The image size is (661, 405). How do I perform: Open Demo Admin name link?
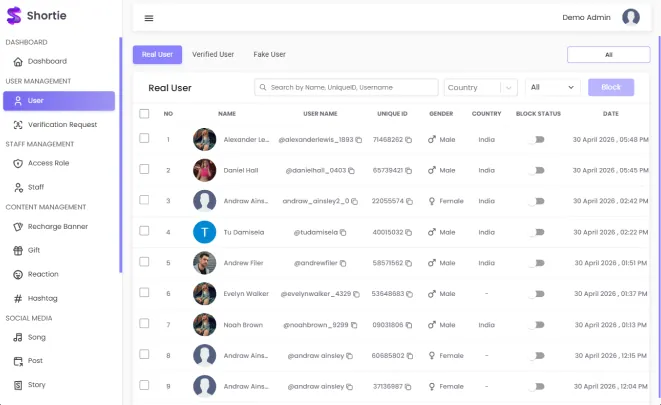(586, 17)
